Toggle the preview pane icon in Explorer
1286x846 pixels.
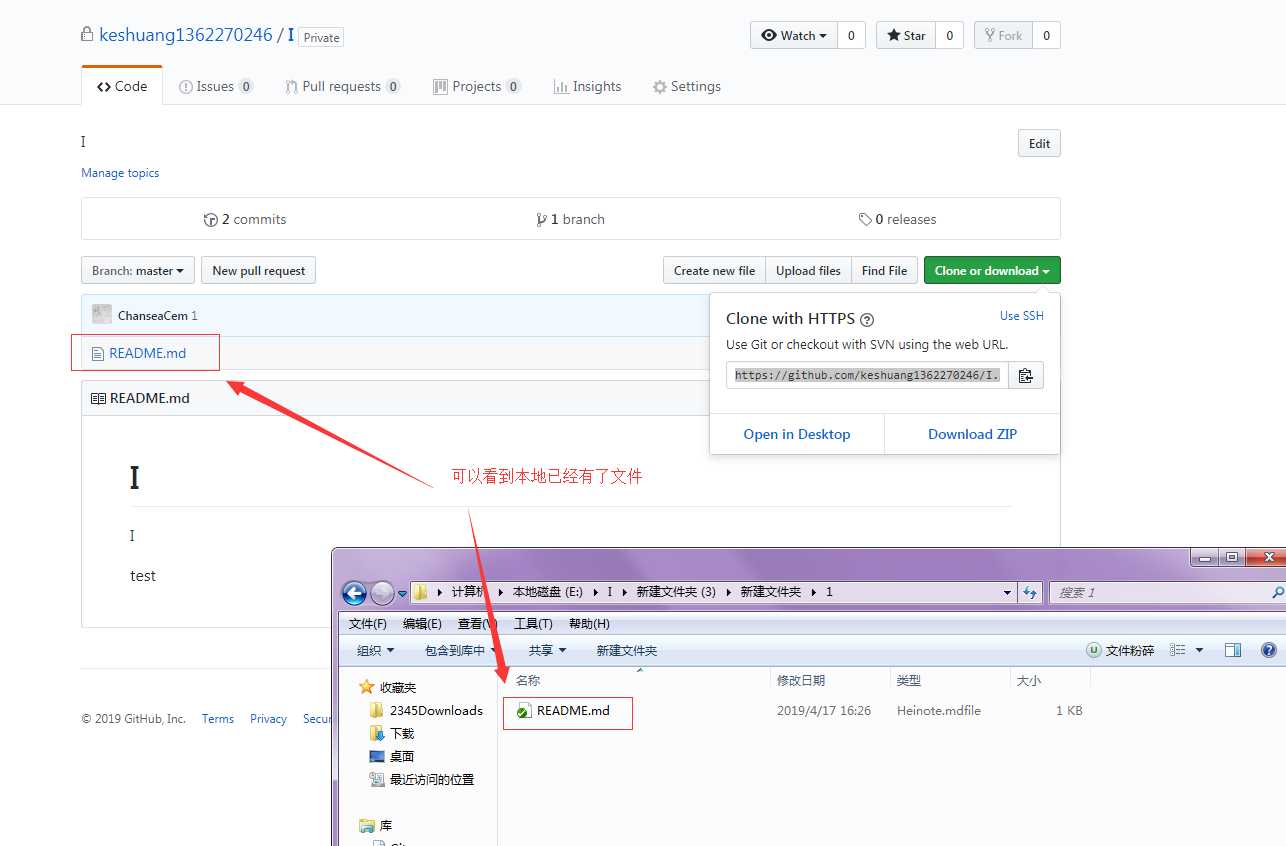(1233, 650)
